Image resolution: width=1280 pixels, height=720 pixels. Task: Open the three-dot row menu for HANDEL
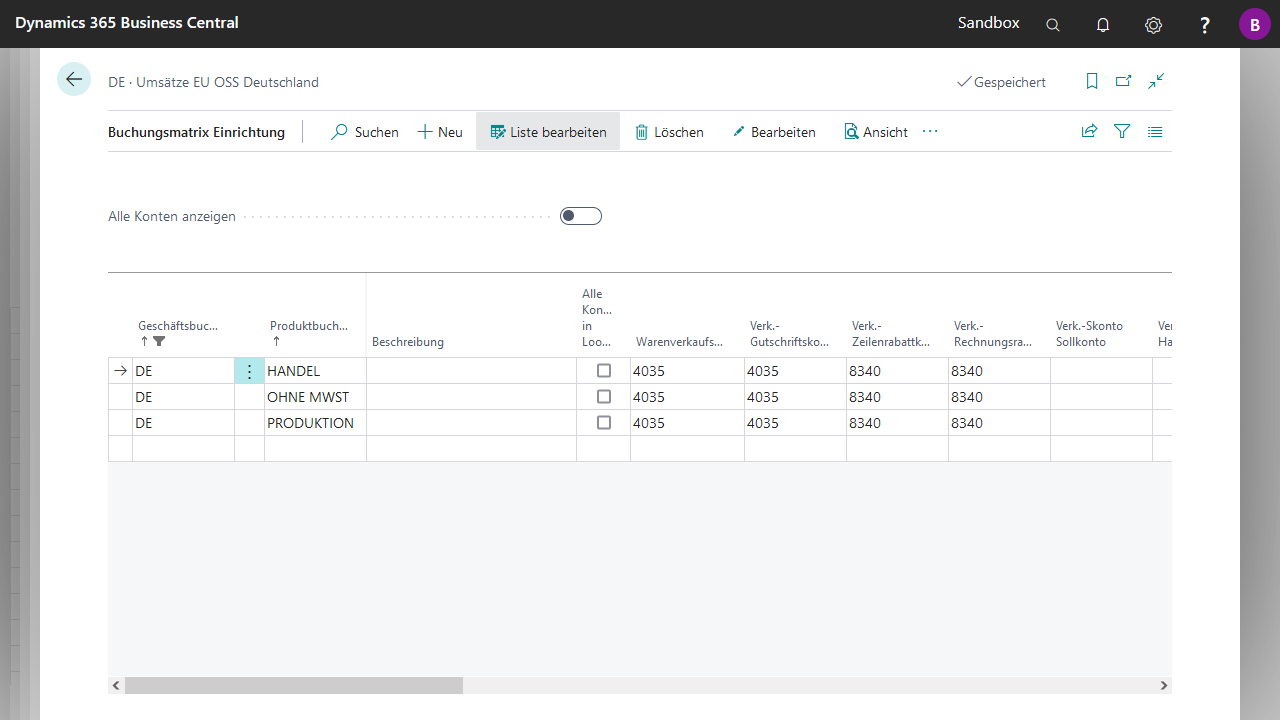pos(249,371)
